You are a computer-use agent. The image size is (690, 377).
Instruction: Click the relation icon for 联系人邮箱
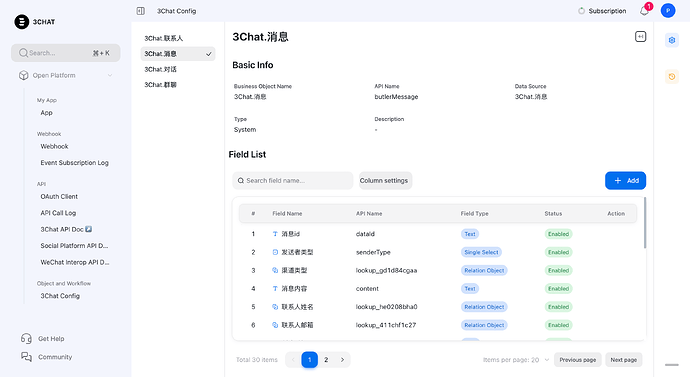click(275, 325)
